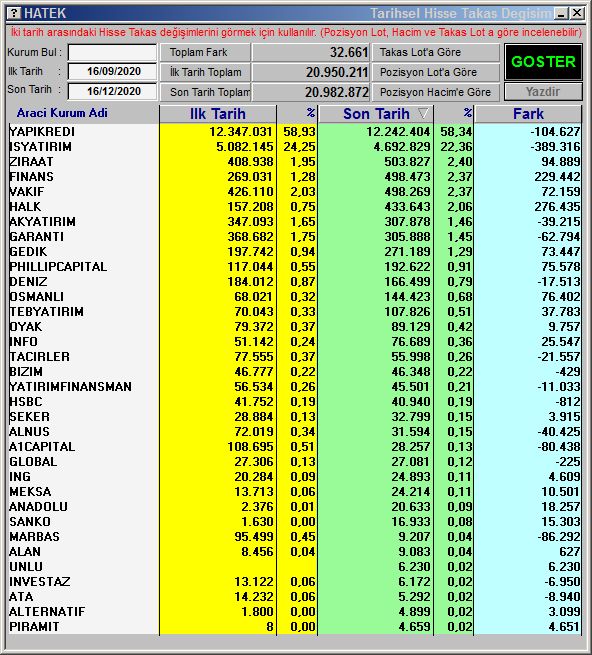The width and height of the screenshot is (592, 655).
Task: Click the Son Tarih date field
Action: [112, 91]
